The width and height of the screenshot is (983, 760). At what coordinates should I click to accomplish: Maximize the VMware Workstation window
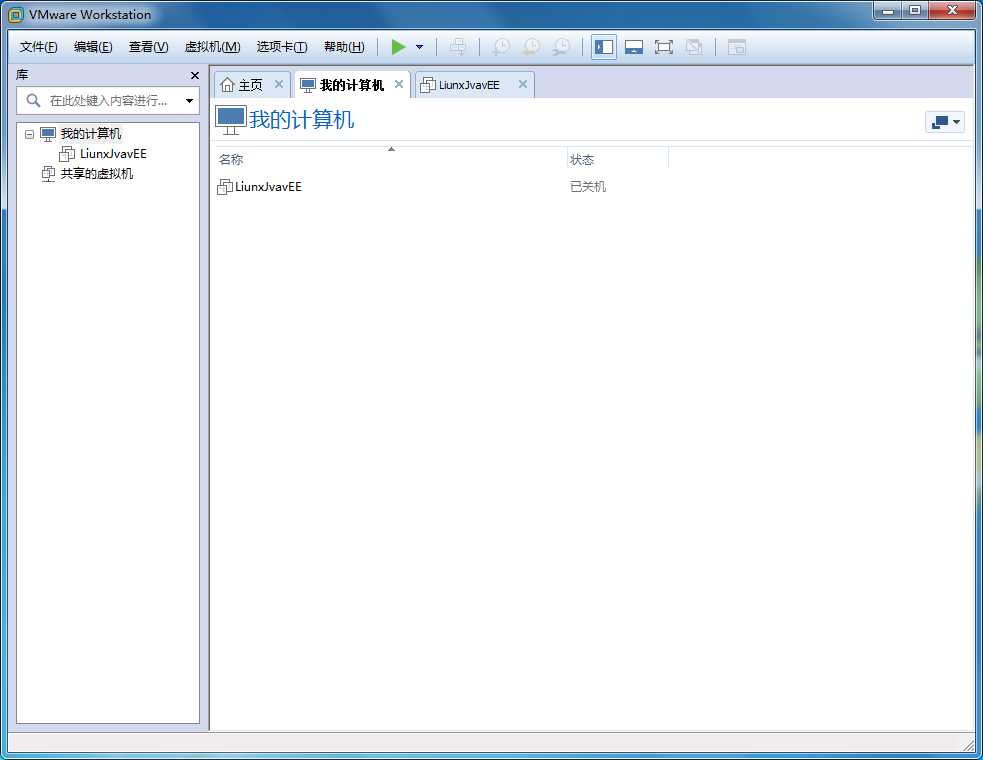(x=915, y=11)
